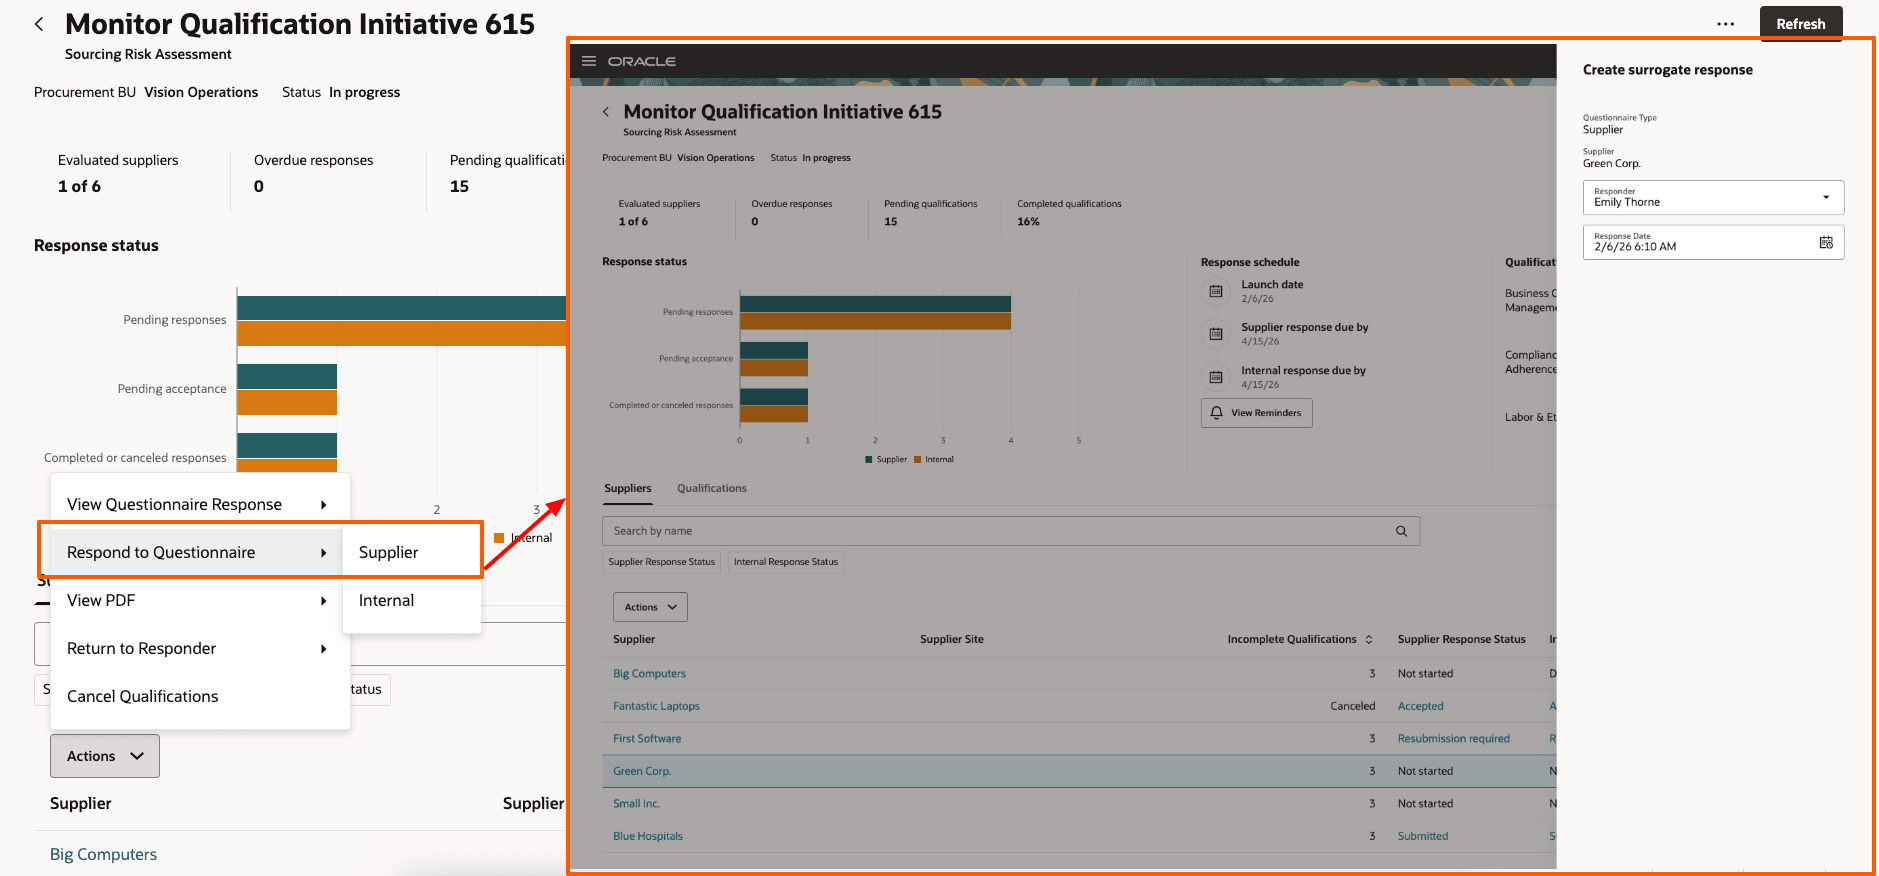Click the Launch date calendar icon
The image size is (1879, 876).
coord(1216,291)
